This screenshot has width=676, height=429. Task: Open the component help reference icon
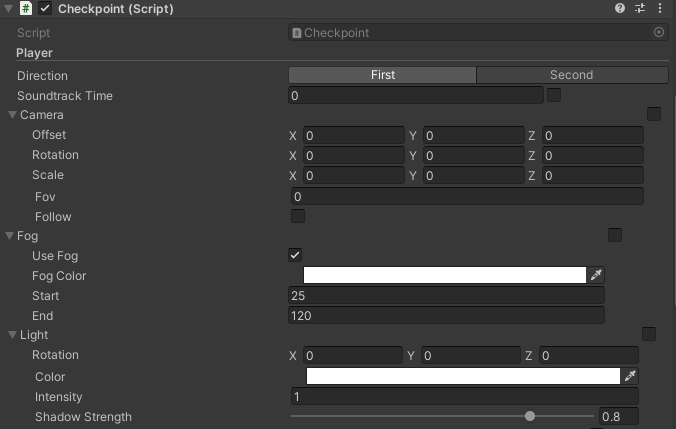click(x=620, y=9)
